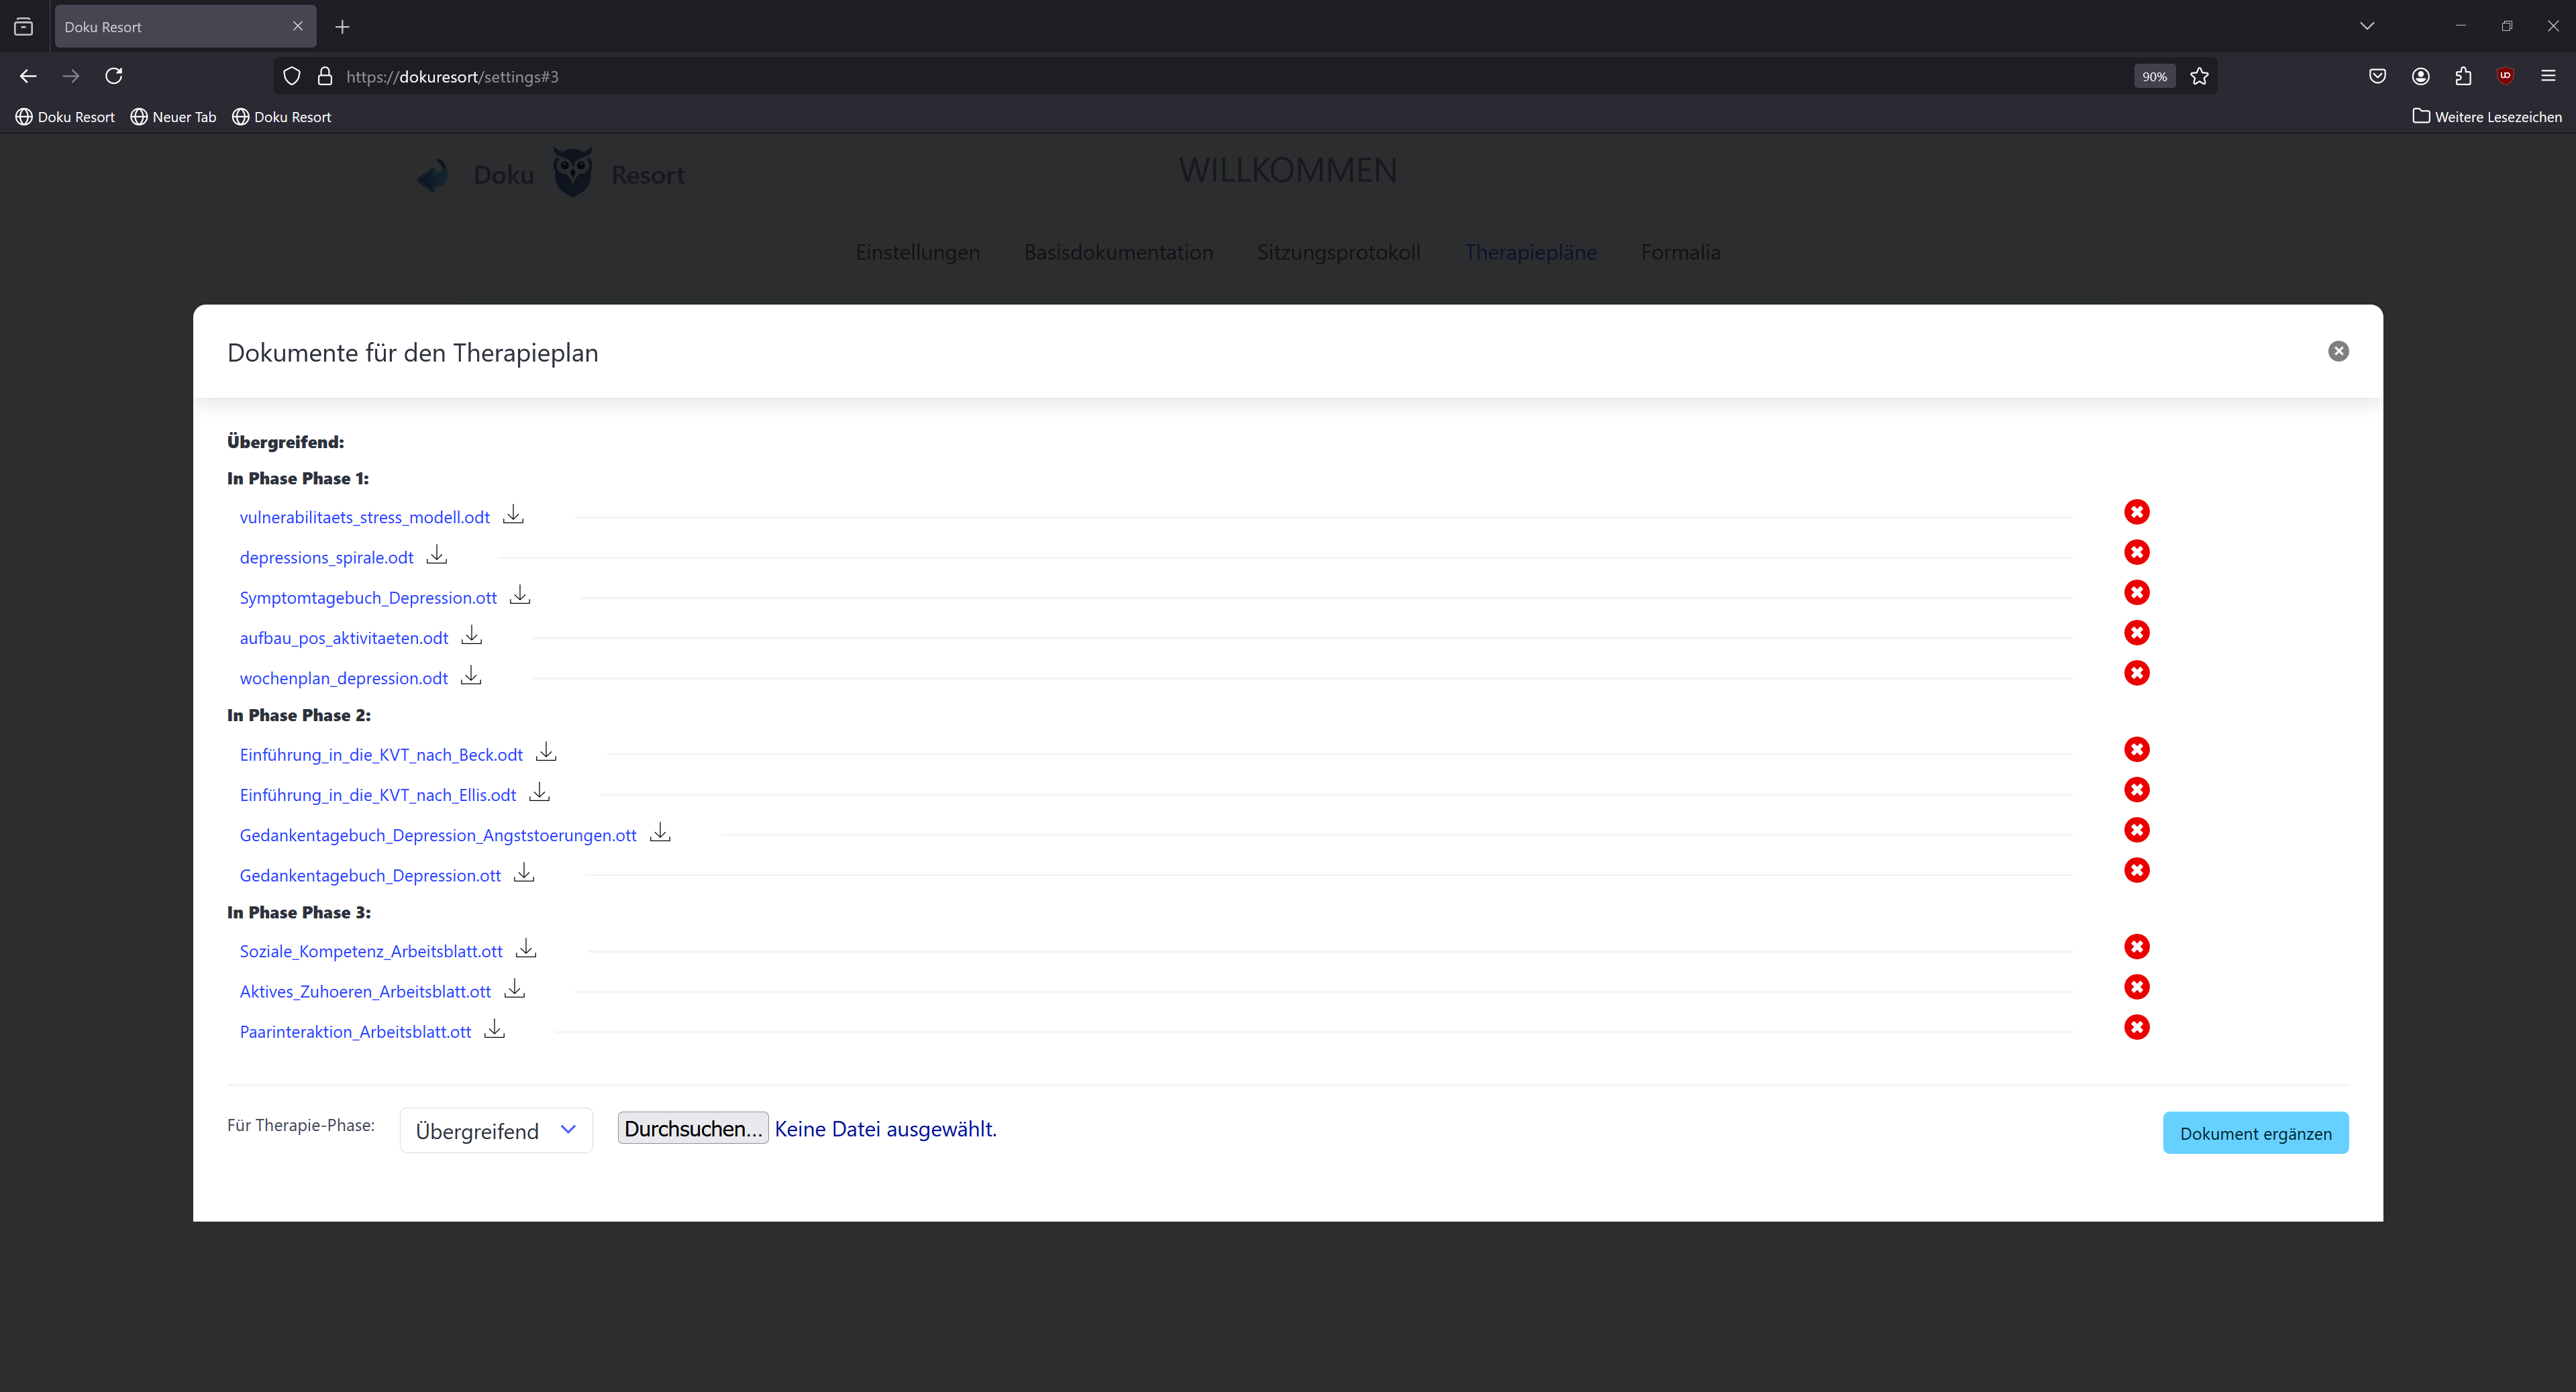This screenshot has width=2576, height=1392.
Task: Expand the browser tab list chevron
Action: [x=2366, y=26]
